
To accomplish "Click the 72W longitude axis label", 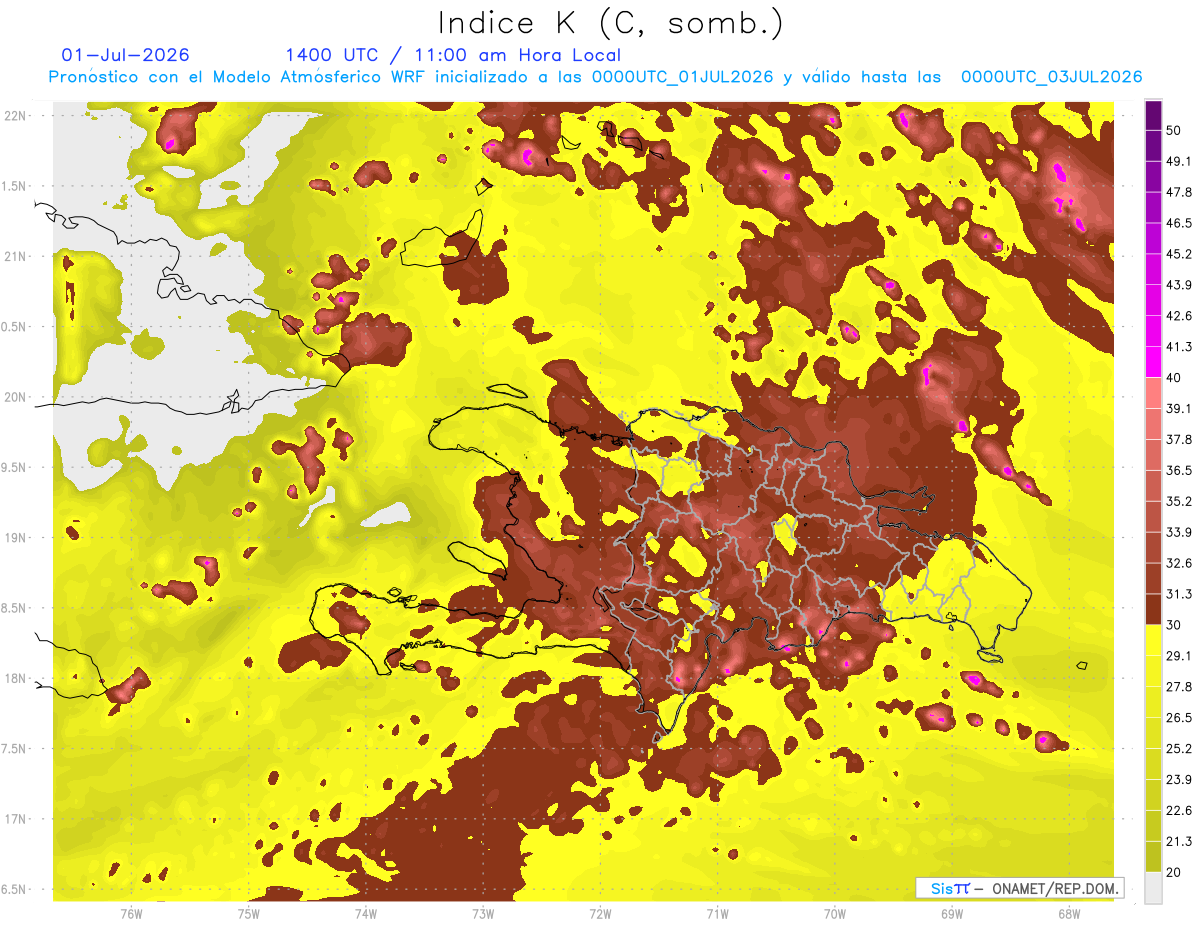I will tap(600, 913).
